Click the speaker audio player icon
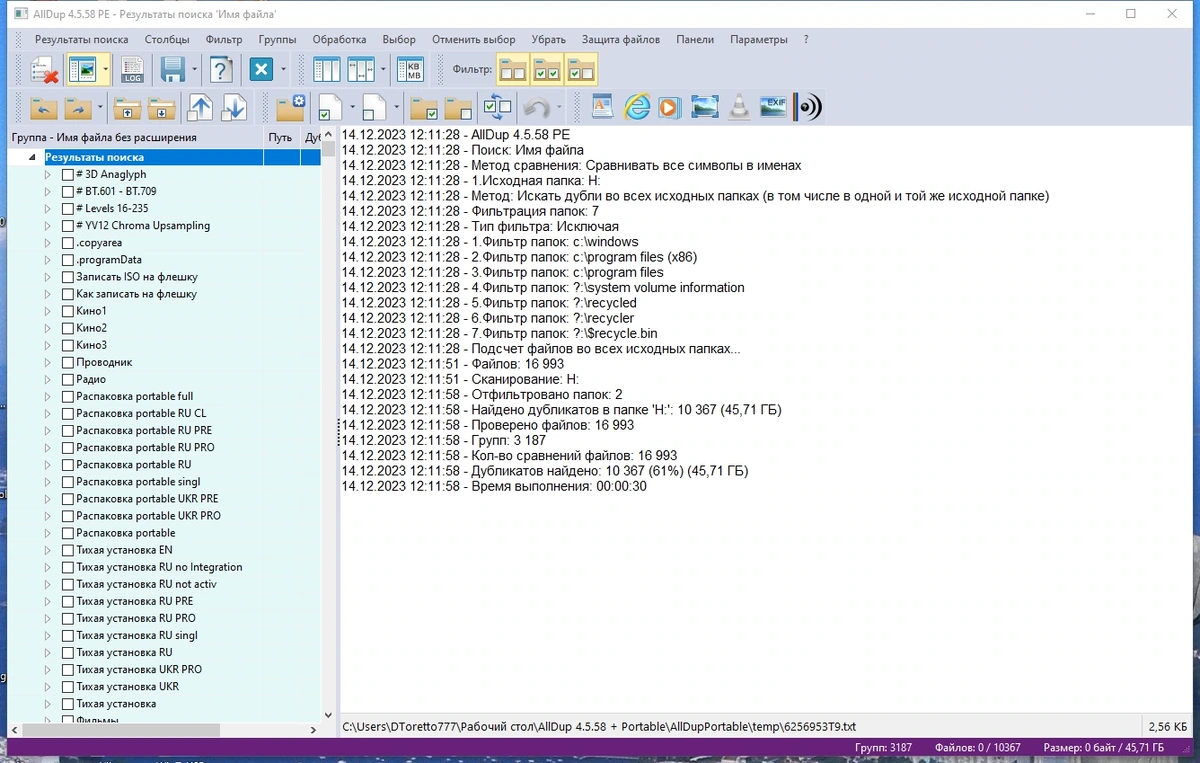Image resolution: width=1200 pixels, height=763 pixels. [808, 107]
